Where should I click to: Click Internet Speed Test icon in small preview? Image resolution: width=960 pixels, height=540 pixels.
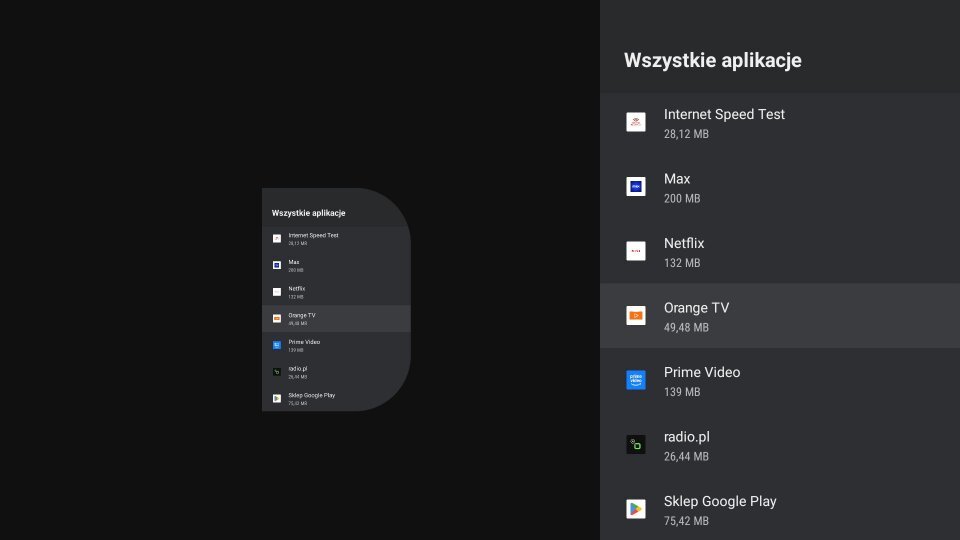[277, 239]
